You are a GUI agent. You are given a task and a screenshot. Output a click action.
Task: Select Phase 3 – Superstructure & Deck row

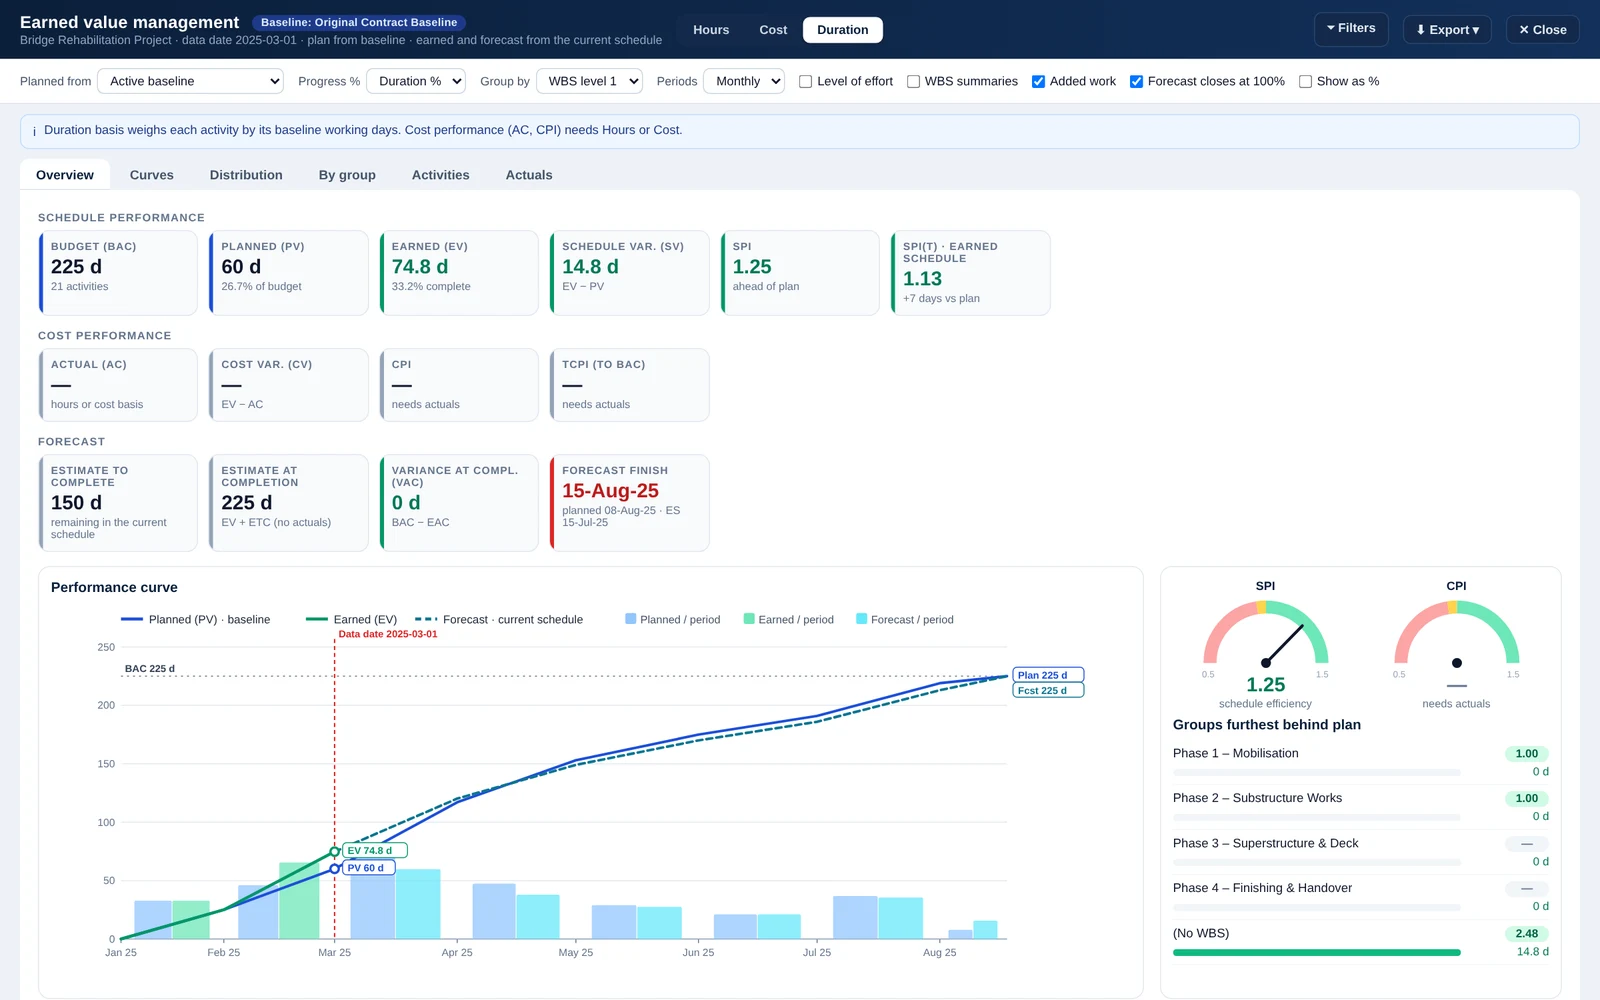tap(1361, 852)
